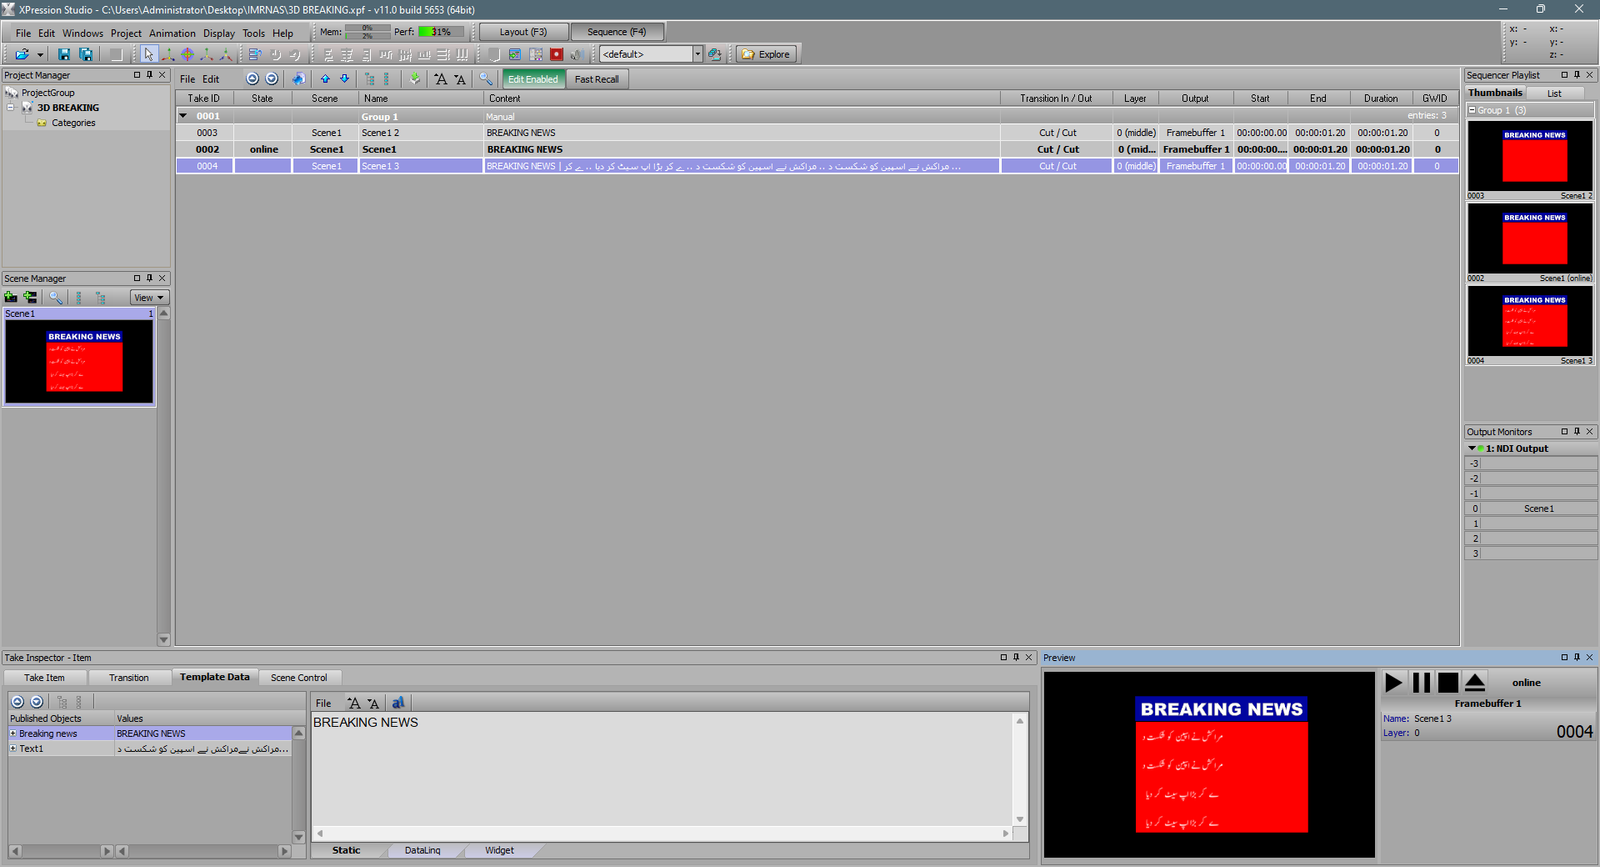Image resolution: width=1600 pixels, height=867 pixels.
Task: Switch to Layout (F3) mode
Action: [x=523, y=32]
